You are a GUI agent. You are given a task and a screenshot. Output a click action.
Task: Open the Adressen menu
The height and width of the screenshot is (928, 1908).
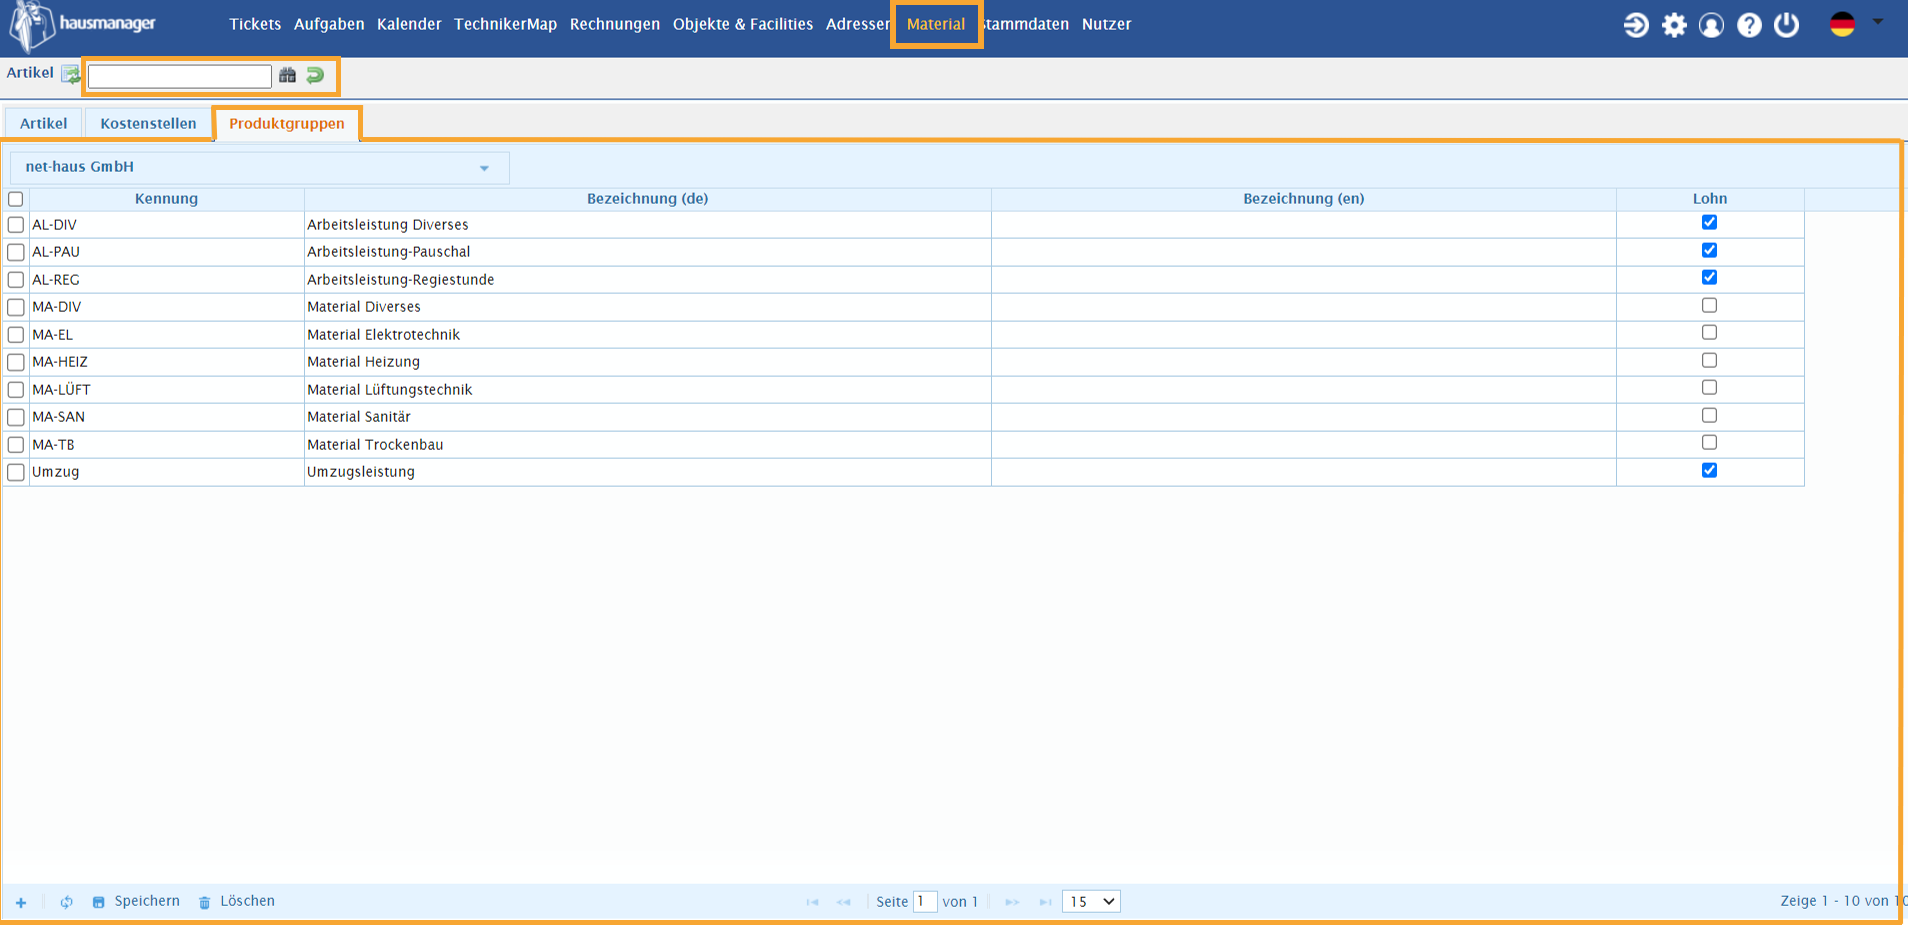(857, 24)
